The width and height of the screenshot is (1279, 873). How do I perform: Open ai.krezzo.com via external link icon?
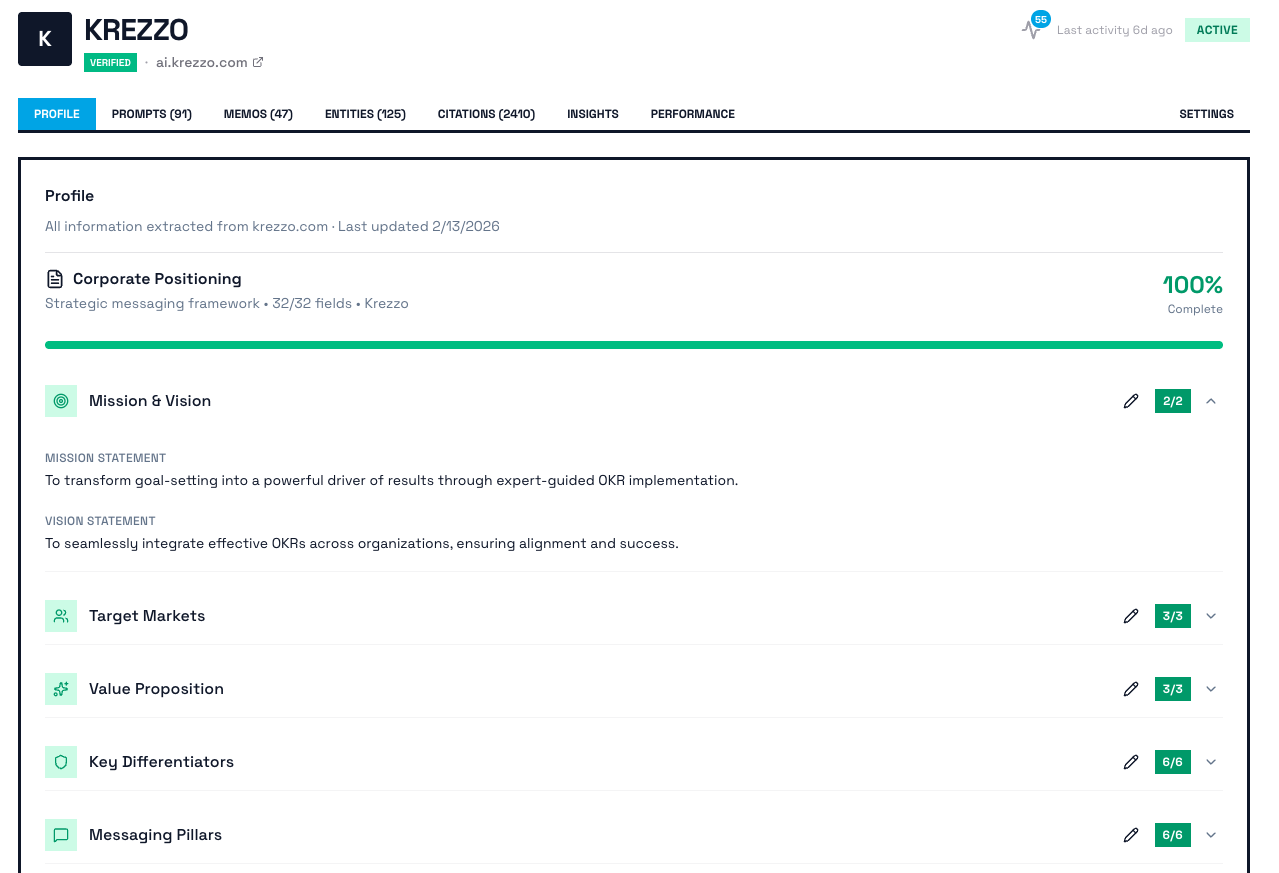click(258, 61)
